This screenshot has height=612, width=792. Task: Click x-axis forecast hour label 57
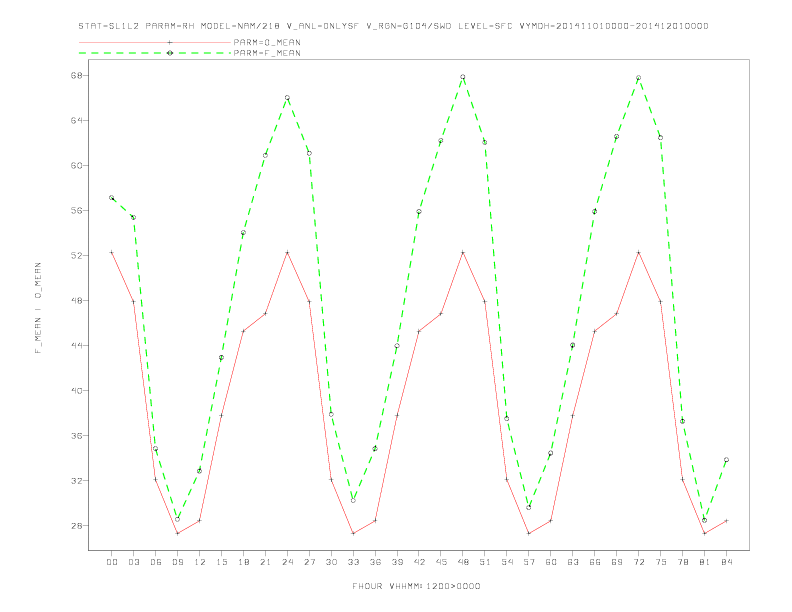point(529,562)
